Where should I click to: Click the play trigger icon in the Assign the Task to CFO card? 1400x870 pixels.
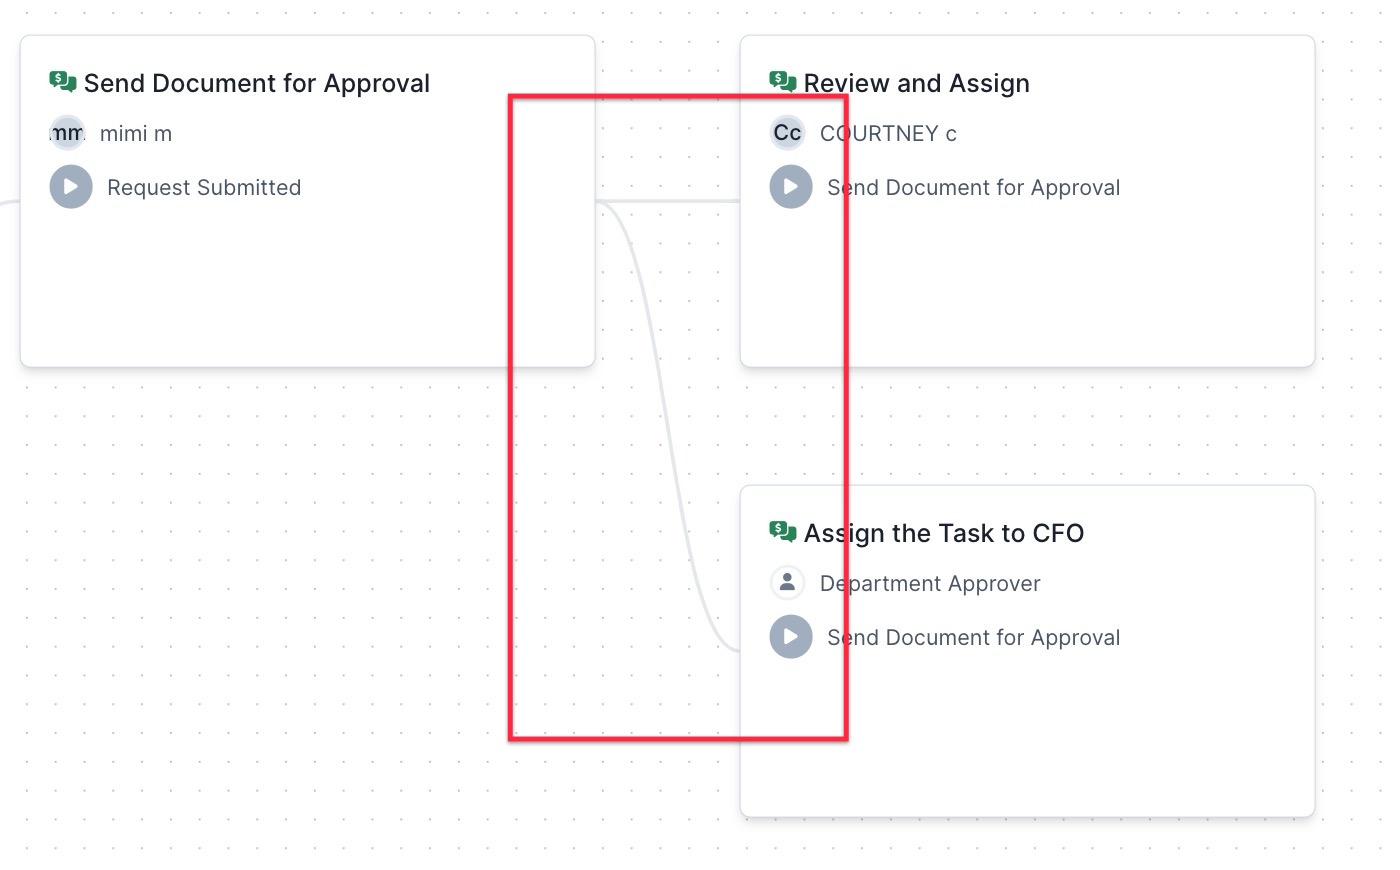pyautogui.click(x=791, y=637)
